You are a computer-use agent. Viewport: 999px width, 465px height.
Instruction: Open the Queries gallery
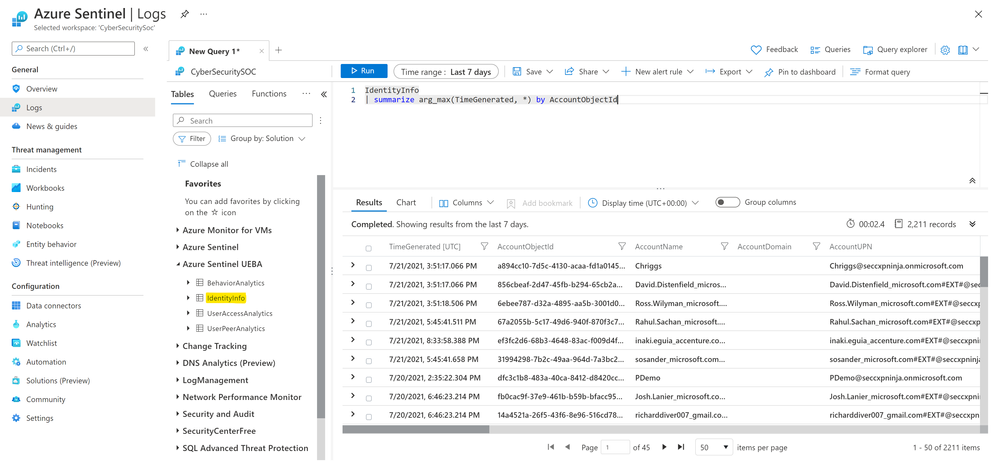(x=830, y=50)
